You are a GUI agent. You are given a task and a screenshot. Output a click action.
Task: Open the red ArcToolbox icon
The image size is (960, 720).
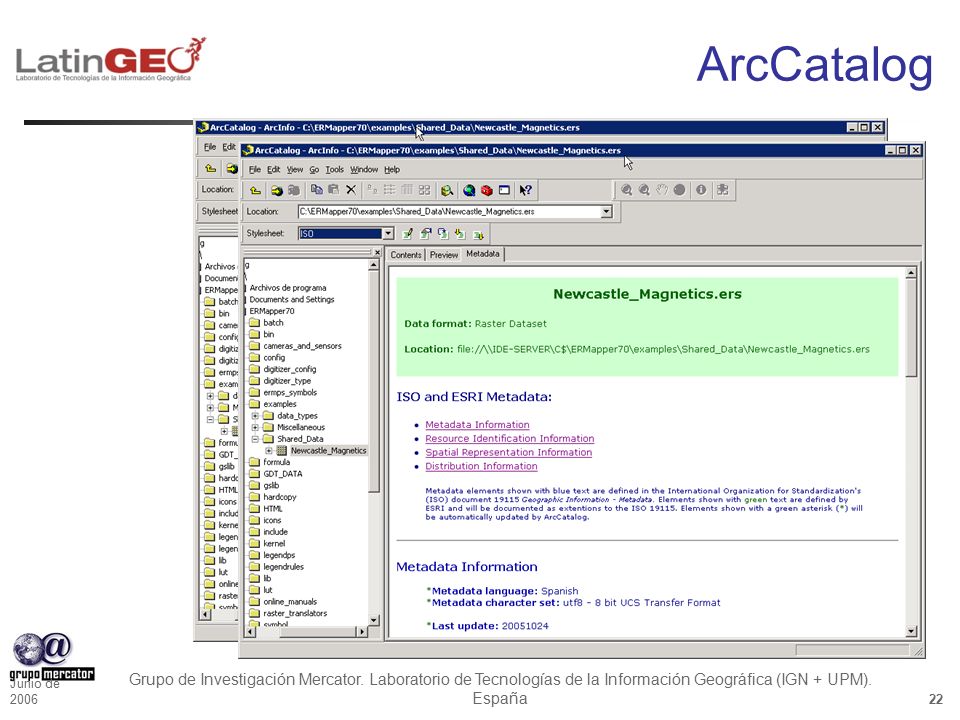pyautogui.click(x=487, y=190)
